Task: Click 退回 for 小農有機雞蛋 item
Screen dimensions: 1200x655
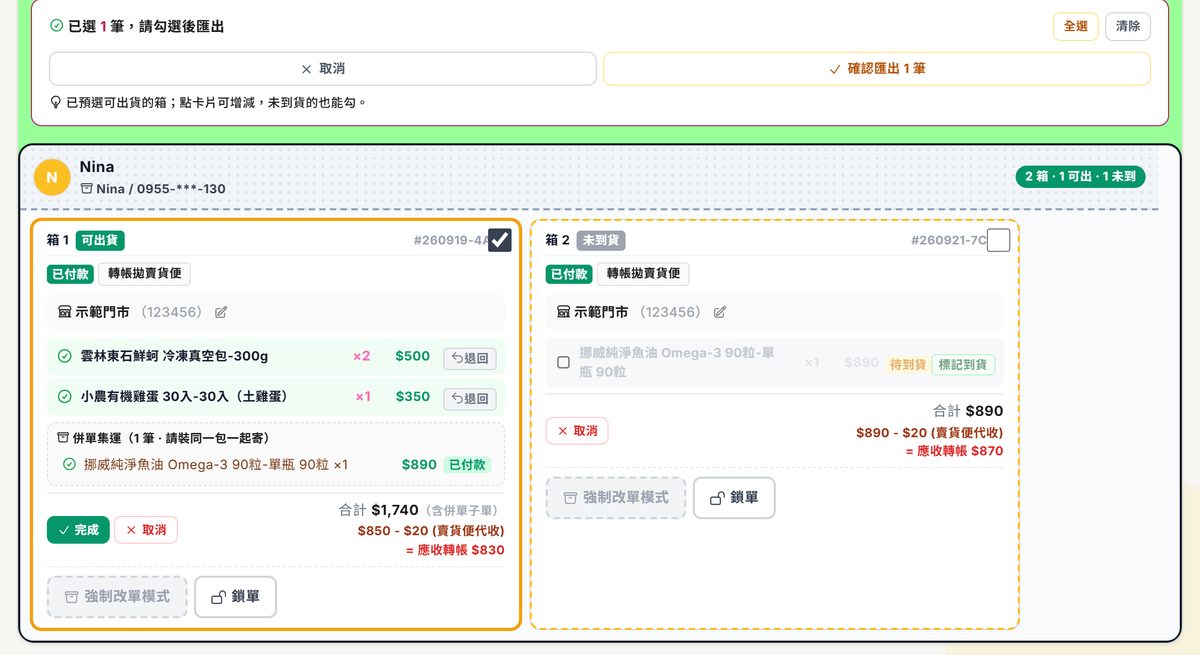Action: point(470,399)
